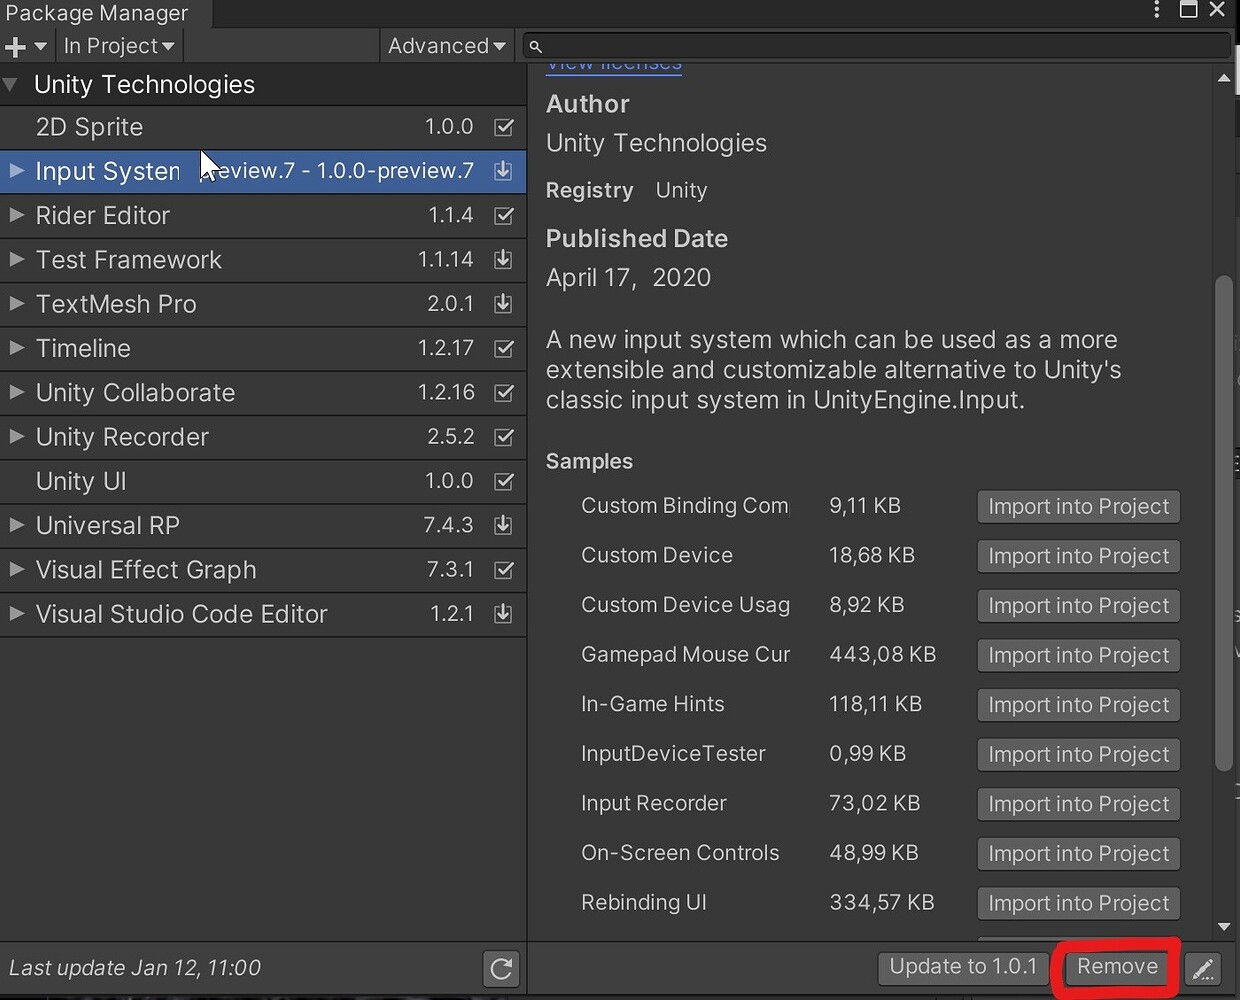Click the Package Manager window tab

tap(97, 13)
